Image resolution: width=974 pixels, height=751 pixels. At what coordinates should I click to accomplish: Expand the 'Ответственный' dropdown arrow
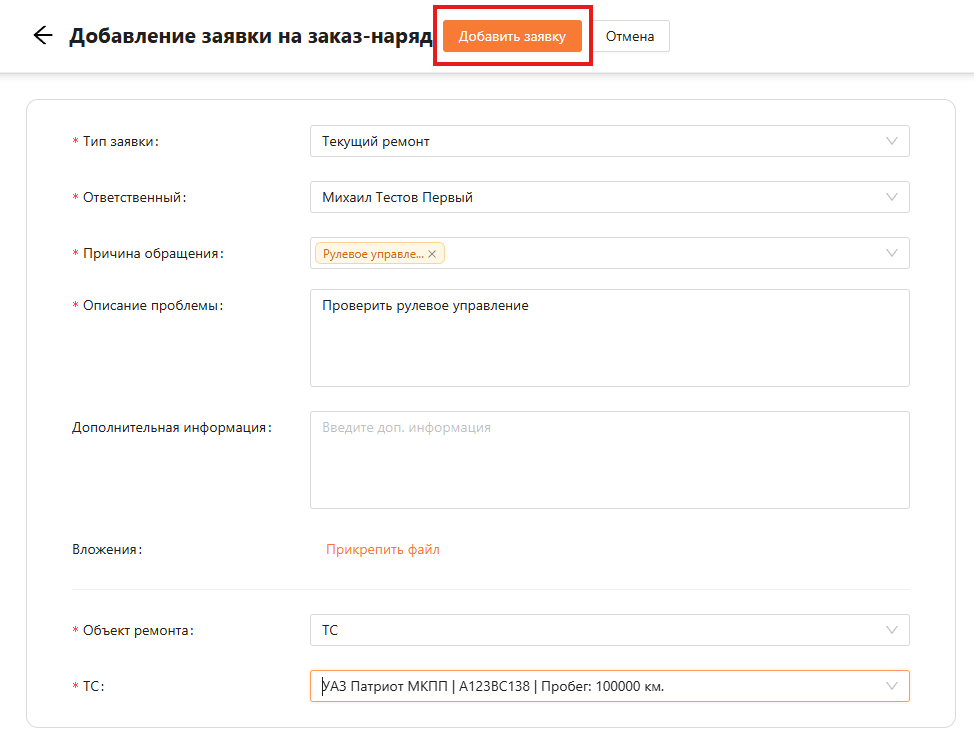pos(891,197)
